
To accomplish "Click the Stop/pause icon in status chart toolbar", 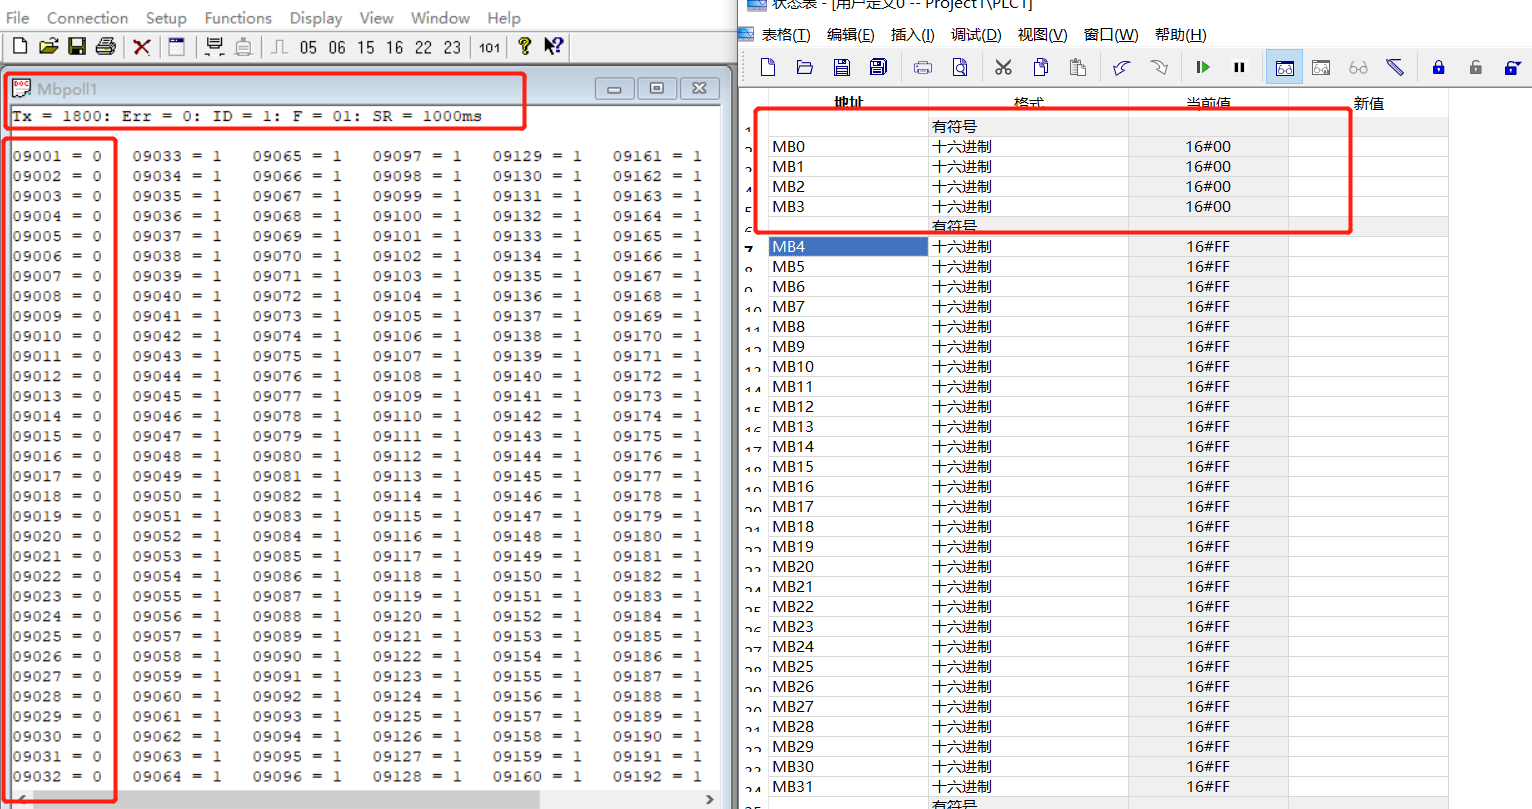I will [x=1239, y=67].
